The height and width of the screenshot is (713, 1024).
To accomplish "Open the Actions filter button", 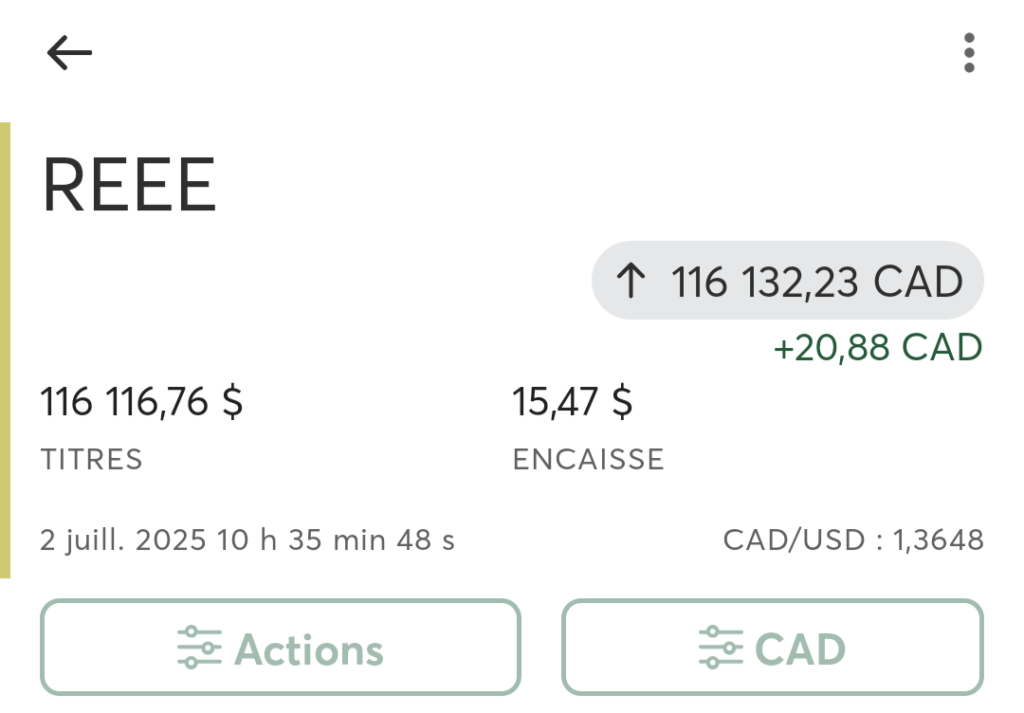I will 280,647.
